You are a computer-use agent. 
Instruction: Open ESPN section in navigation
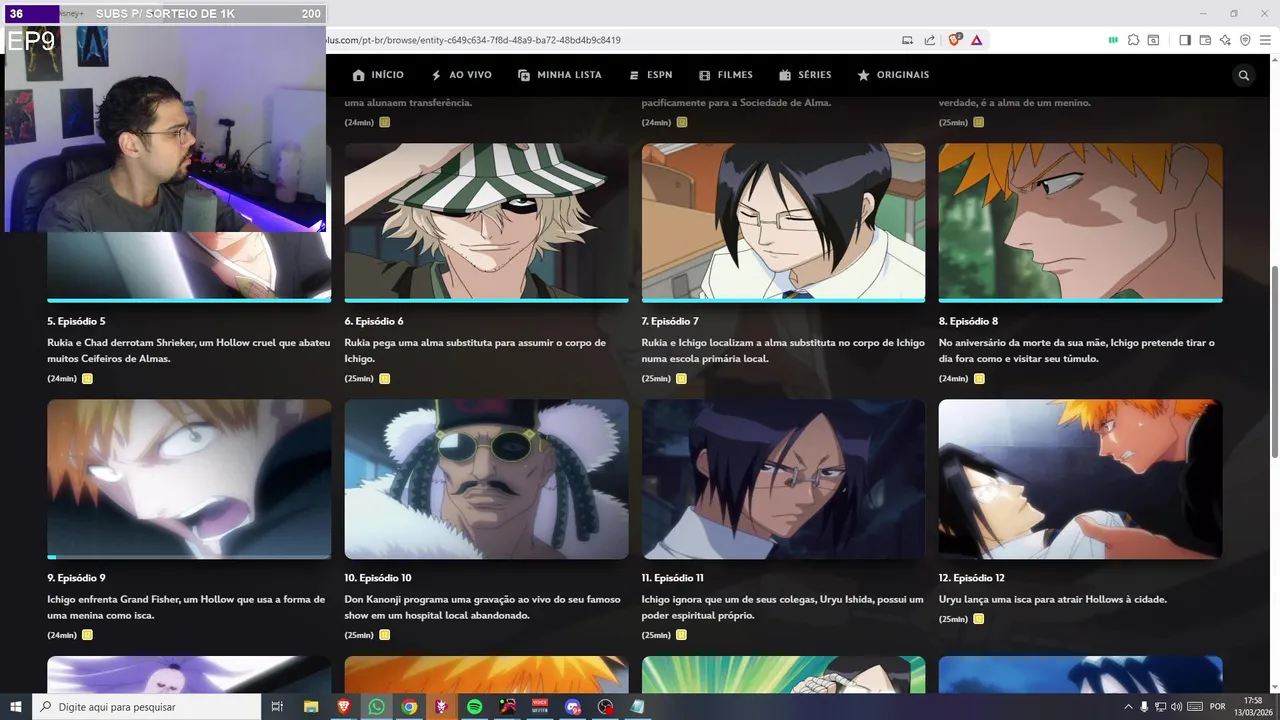coord(650,75)
